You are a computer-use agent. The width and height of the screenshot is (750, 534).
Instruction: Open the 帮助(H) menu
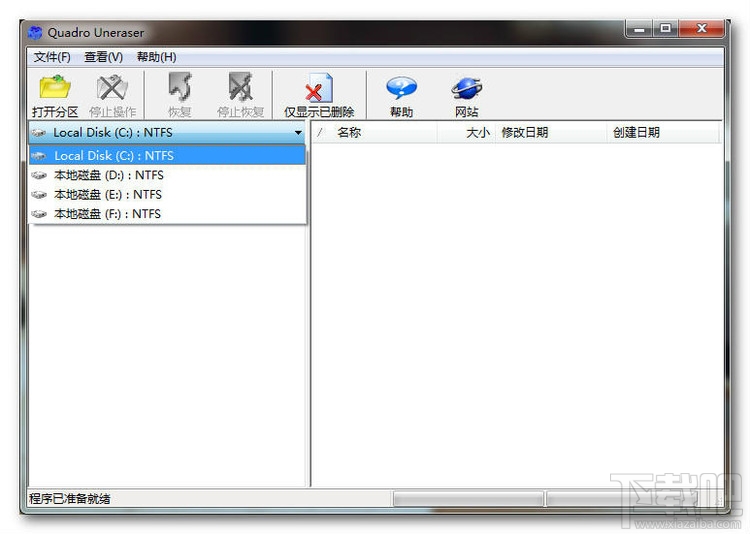click(x=156, y=57)
